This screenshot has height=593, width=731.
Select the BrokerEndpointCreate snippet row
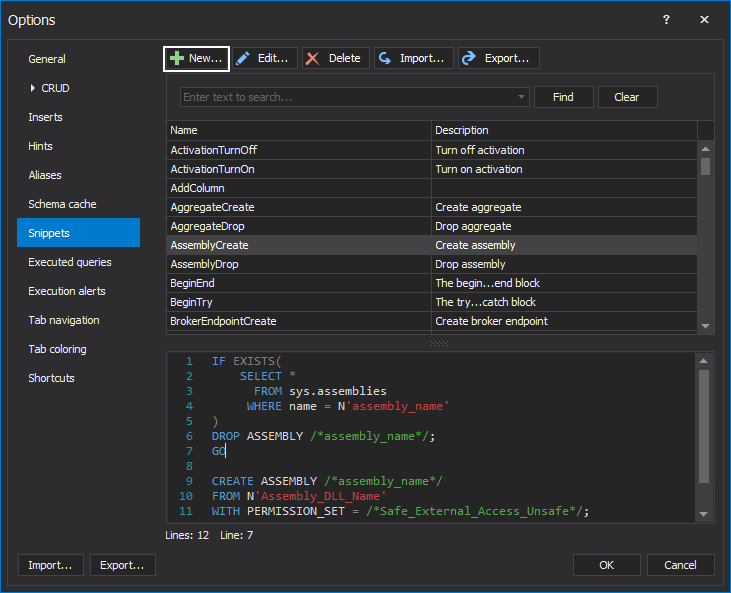(x=300, y=321)
